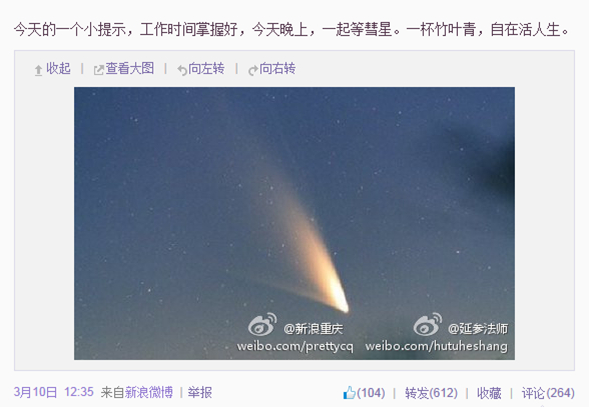
Task: Repost using 转发(612)
Action: click(431, 393)
